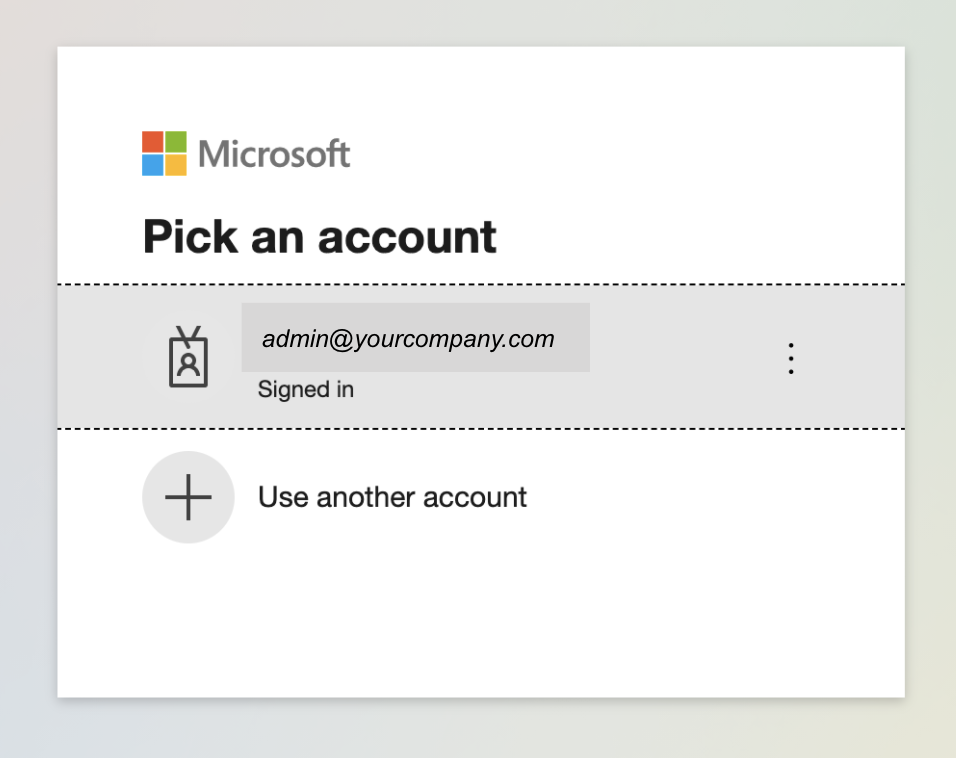Viewport: 956px width, 758px height.
Task: Click the plus icon for another account
Action: tap(188, 497)
